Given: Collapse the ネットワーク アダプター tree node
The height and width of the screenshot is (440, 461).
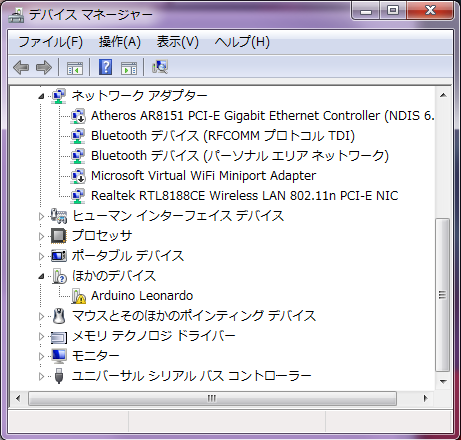Looking at the screenshot, I should coord(41,96).
